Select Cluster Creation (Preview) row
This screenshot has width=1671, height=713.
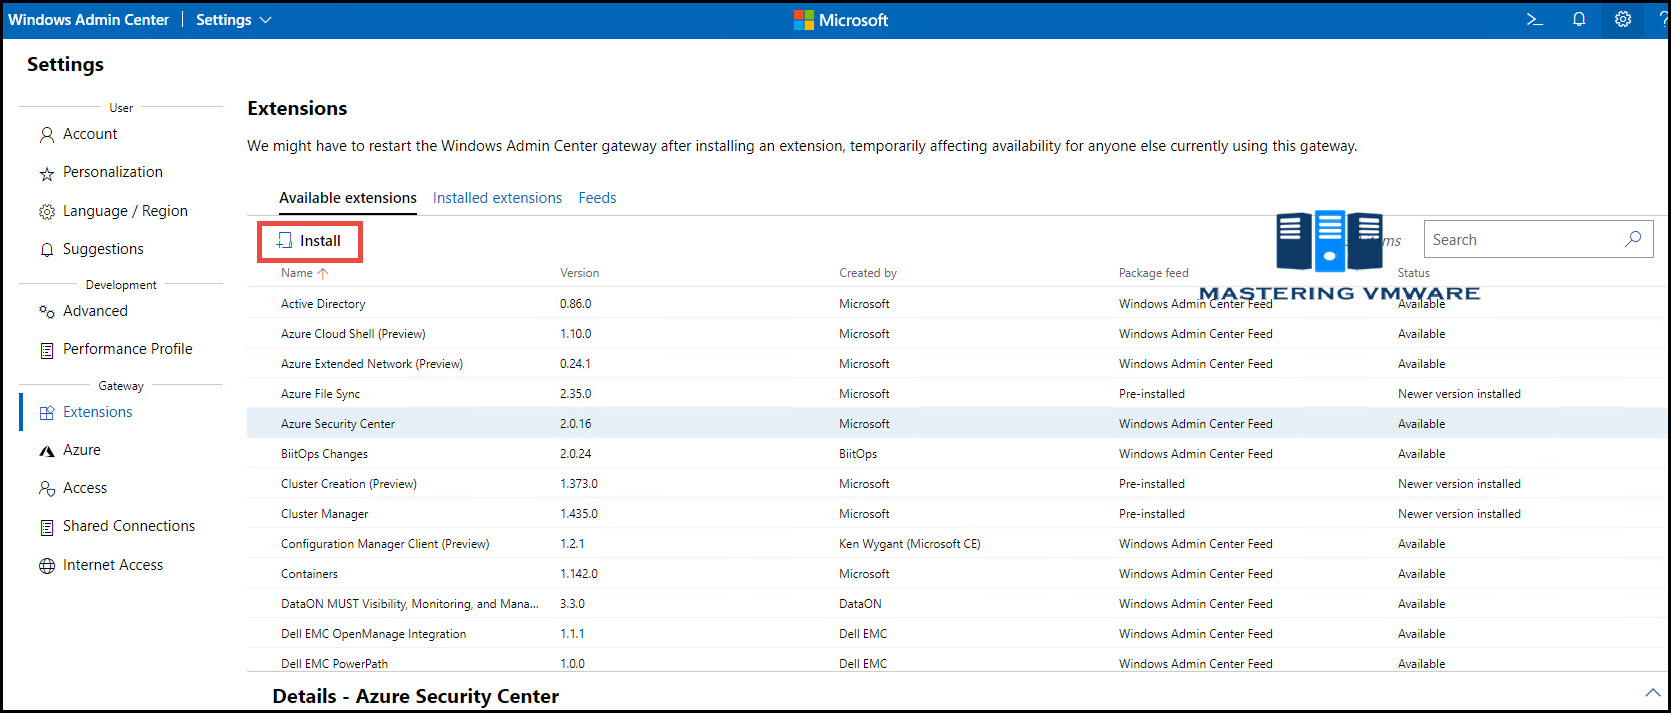(958, 483)
